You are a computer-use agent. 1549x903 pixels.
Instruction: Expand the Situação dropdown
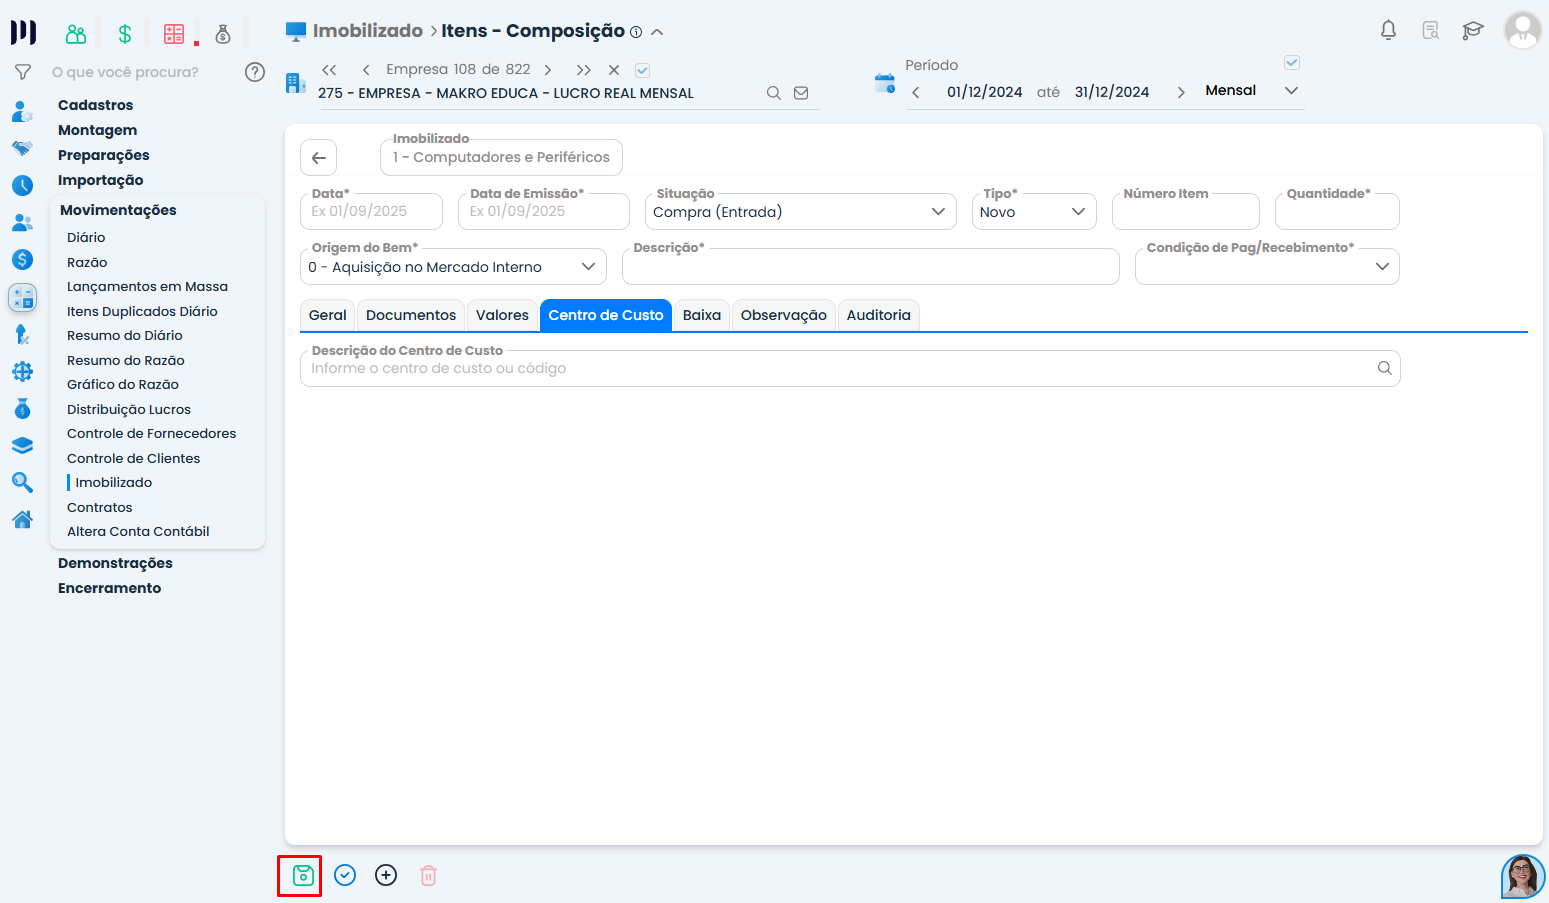tap(937, 212)
